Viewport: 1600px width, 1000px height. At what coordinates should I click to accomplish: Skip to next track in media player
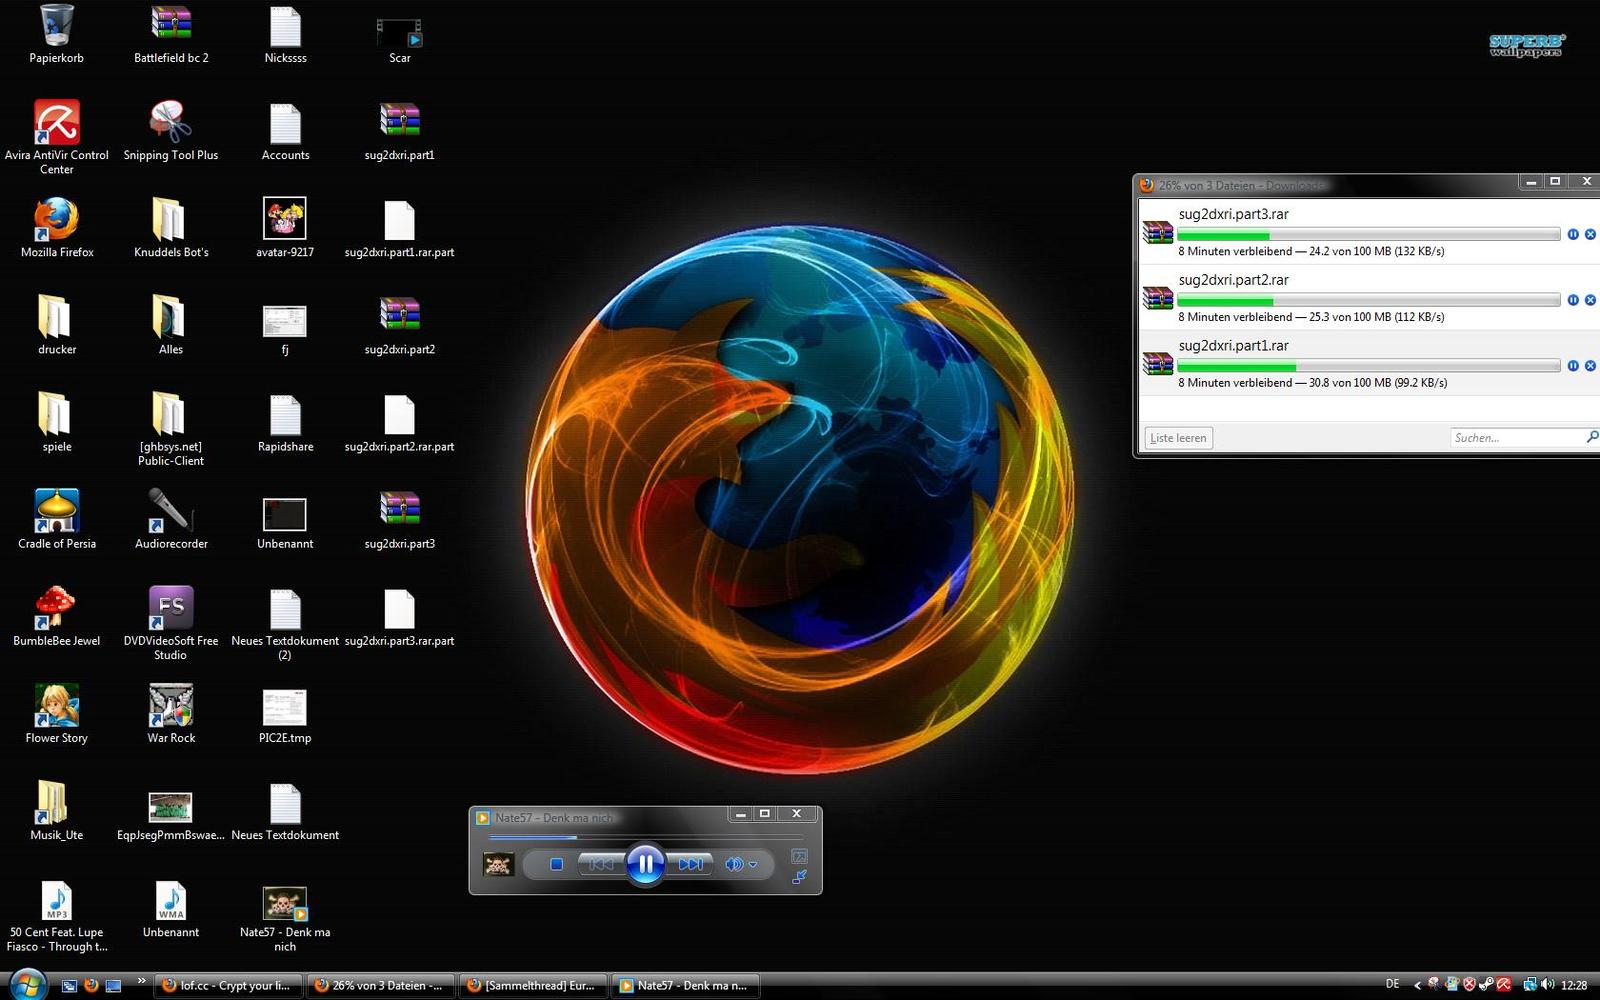pyautogui.click(x=691, y=864)
